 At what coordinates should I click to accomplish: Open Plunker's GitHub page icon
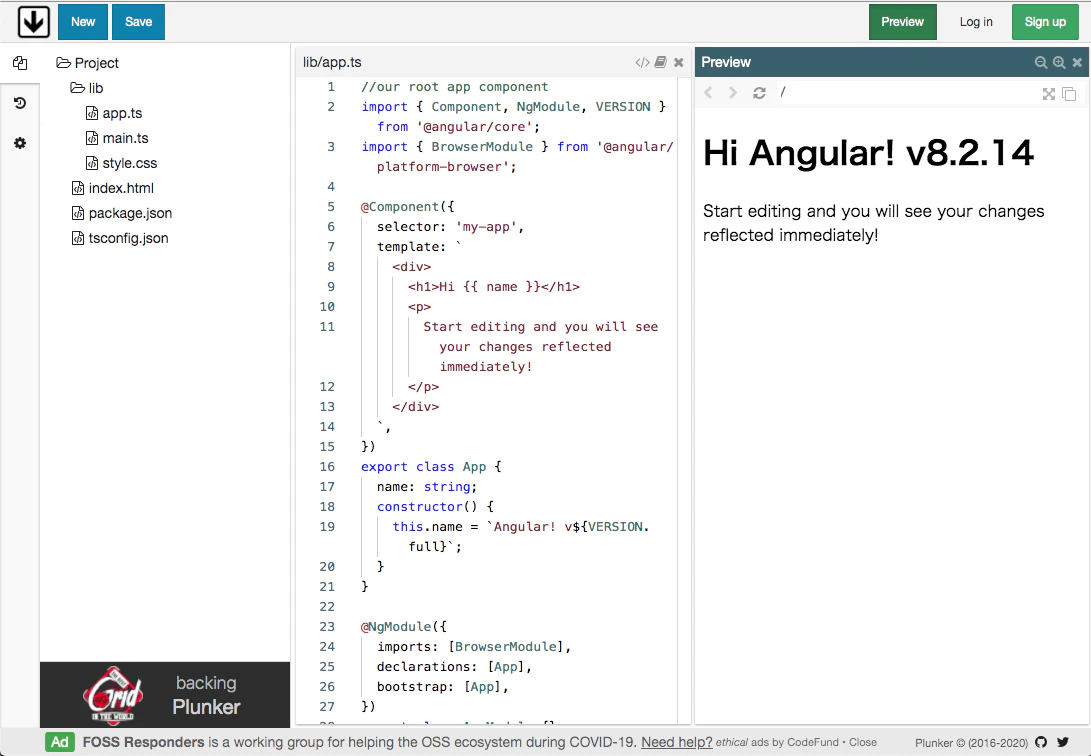1041,742
